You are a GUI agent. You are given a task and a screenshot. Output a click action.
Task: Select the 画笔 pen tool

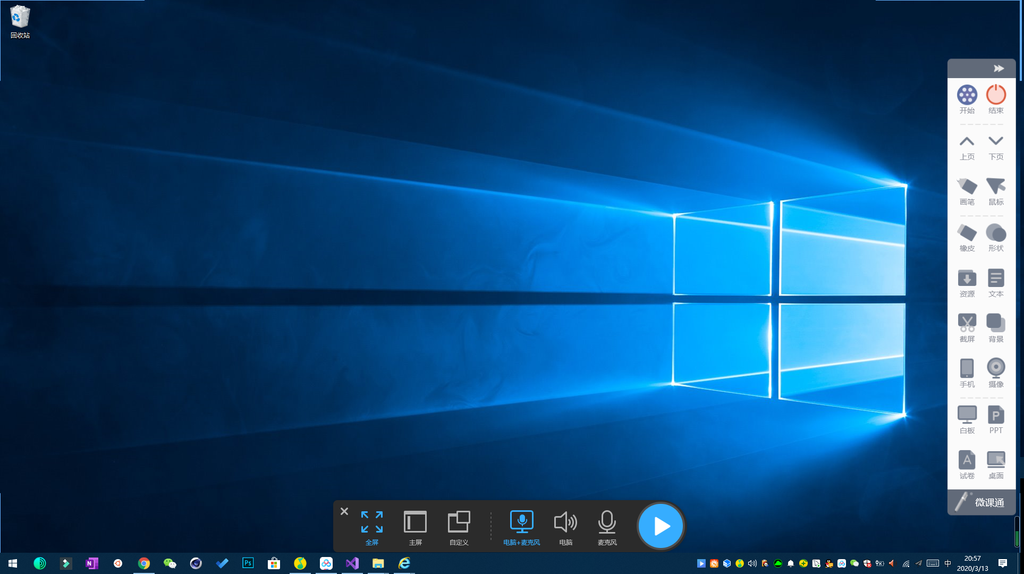967,191
